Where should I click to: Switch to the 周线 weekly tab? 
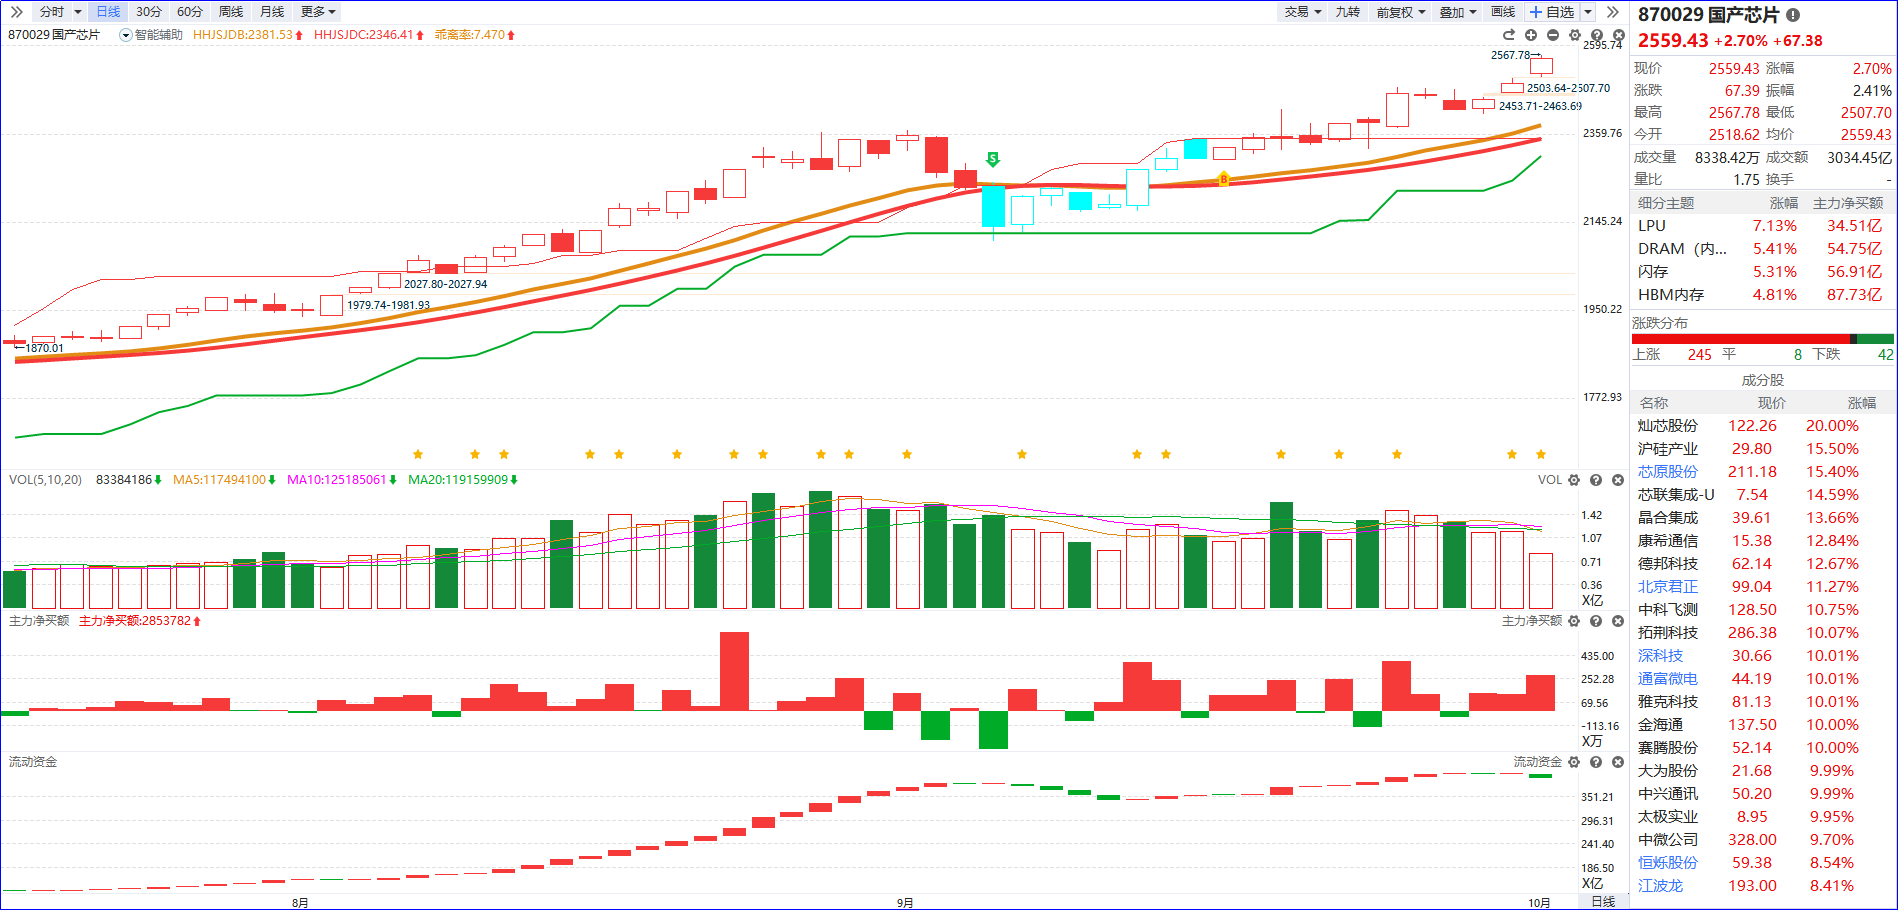[x=231, y=12]
